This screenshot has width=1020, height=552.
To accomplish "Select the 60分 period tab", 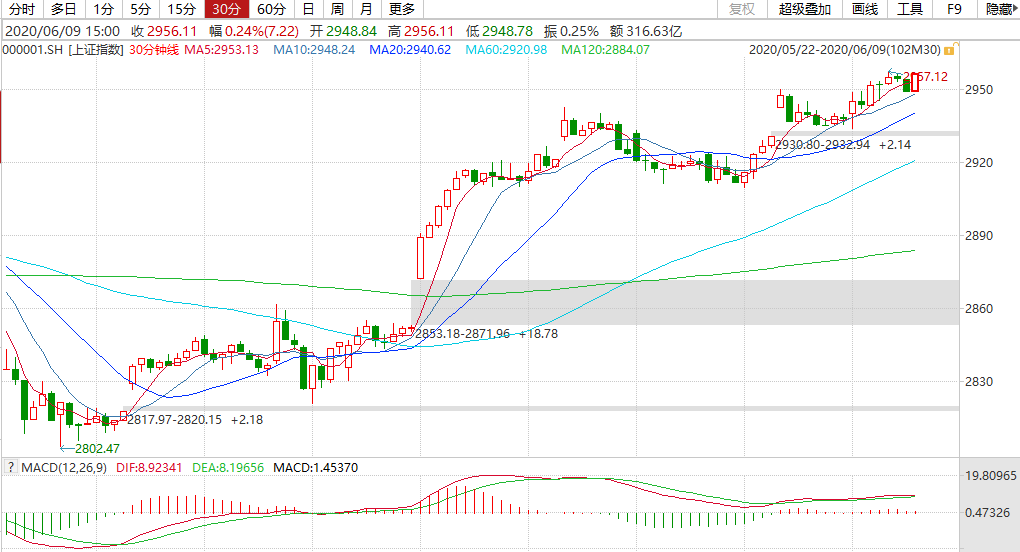I will point(271,9).
